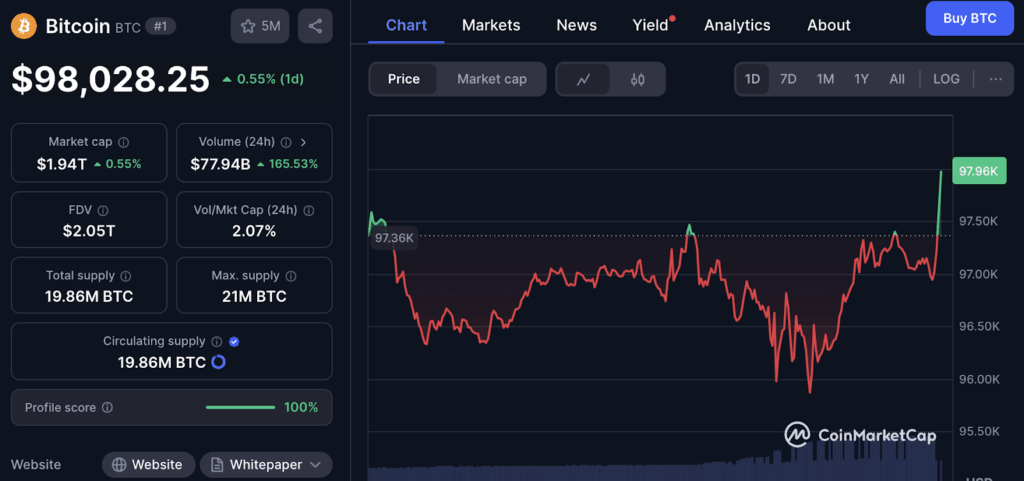This screenshot has width=1024, height=481.
Task: Click Profile score info icon
Action: point(107,408)
